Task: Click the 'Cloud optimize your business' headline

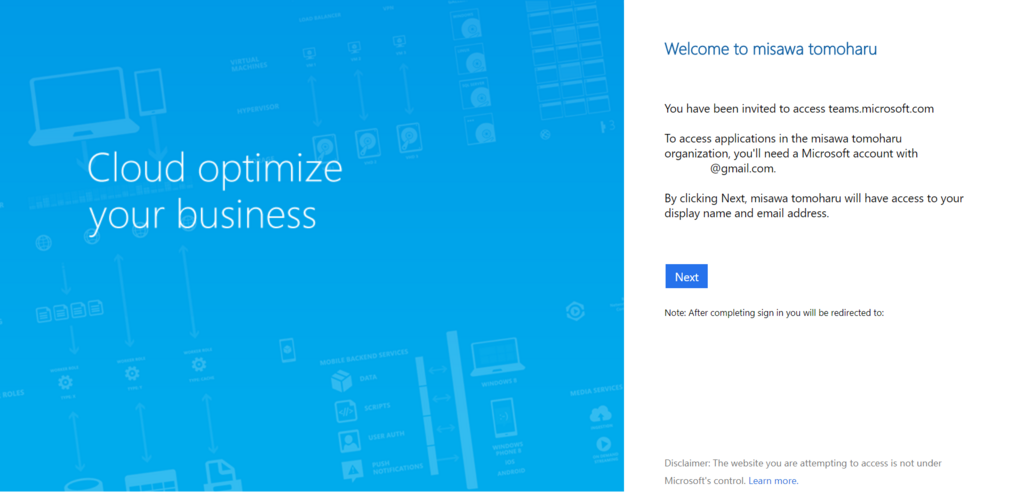Action: (215, 191)
